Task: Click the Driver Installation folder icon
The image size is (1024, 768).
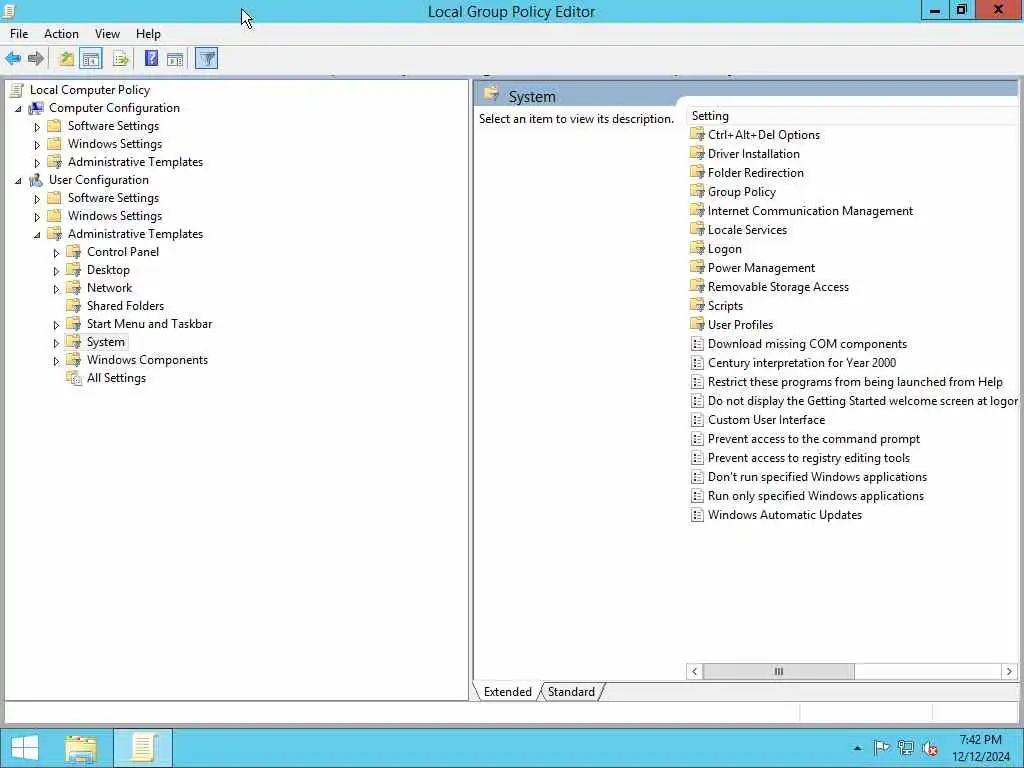Action: tap(697, 154)
